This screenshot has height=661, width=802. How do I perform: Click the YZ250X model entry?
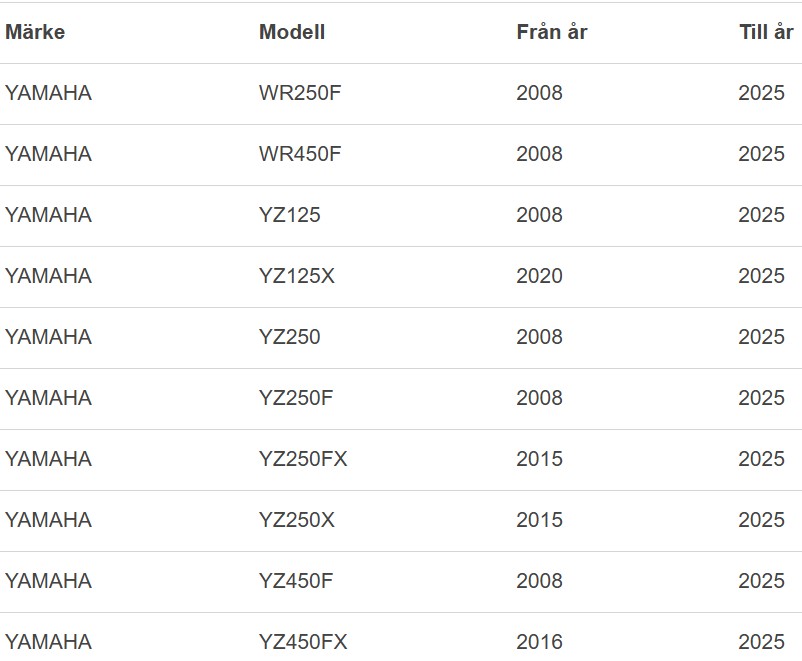297,520
